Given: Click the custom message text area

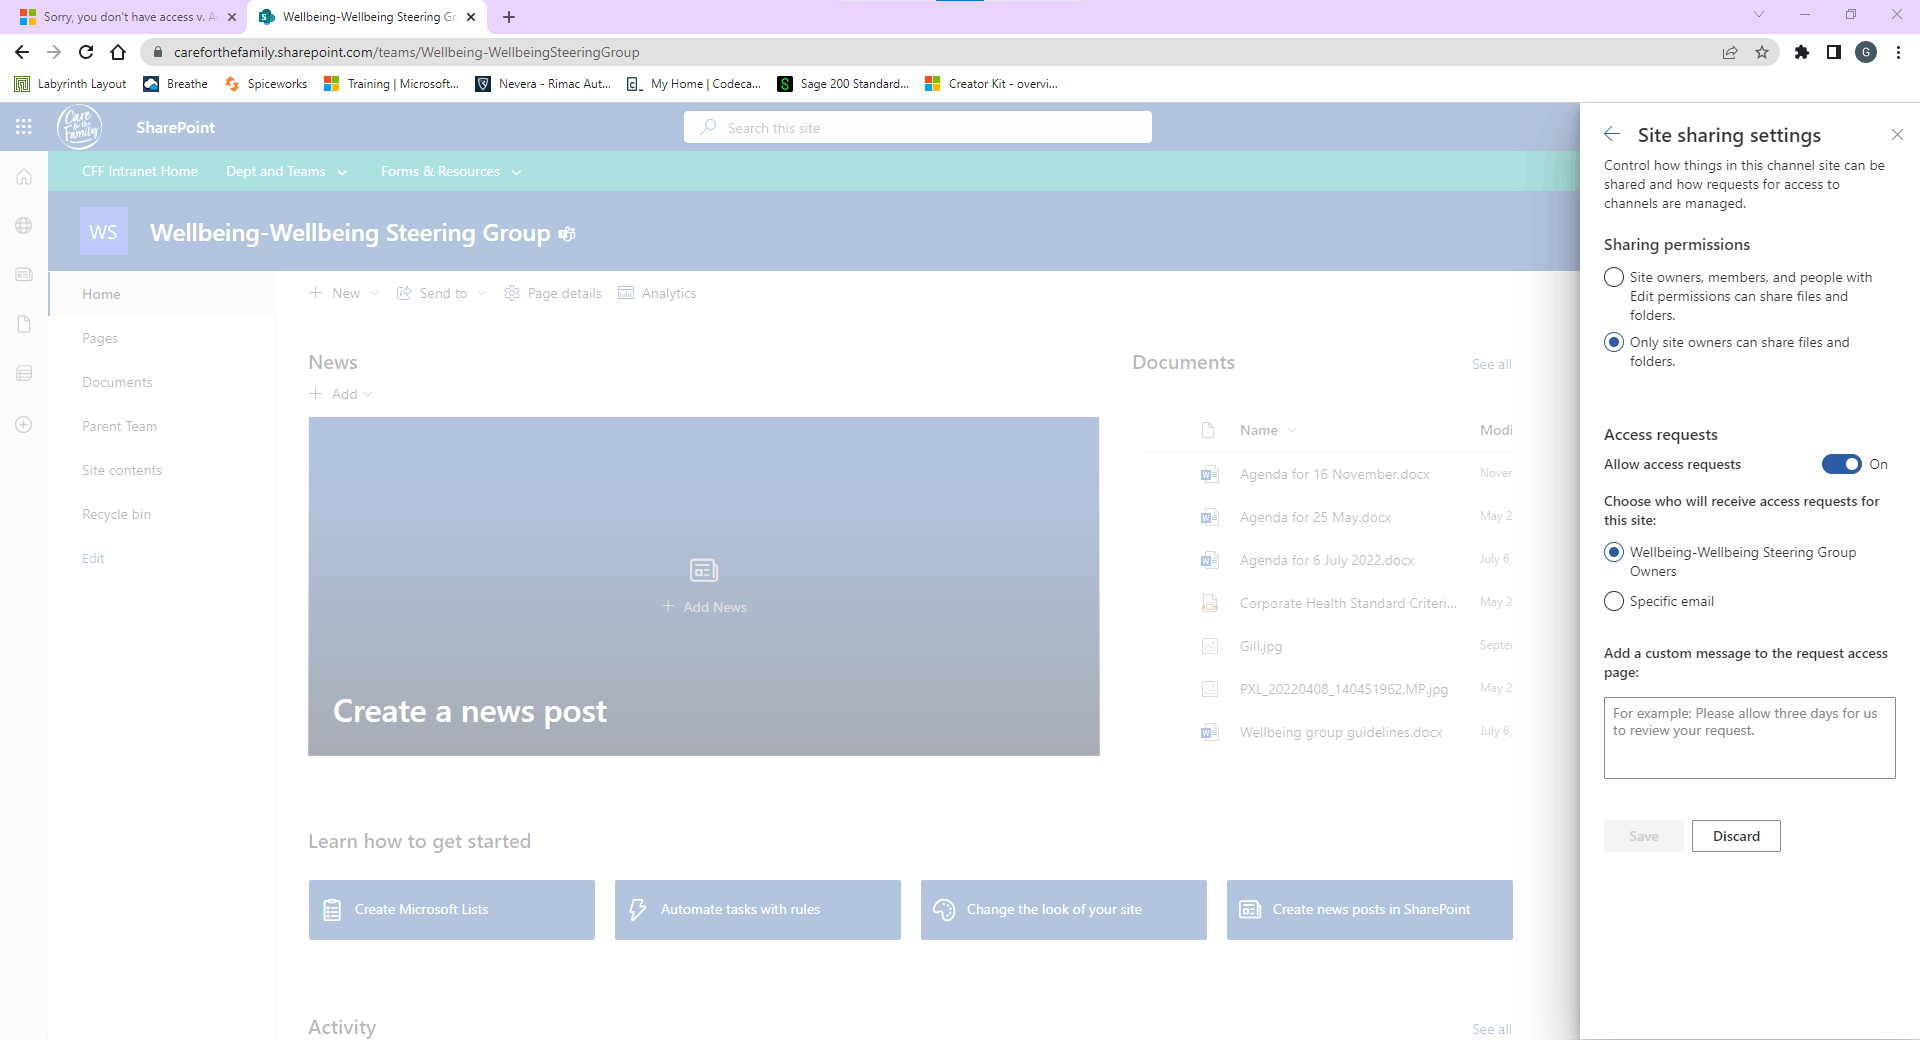Looking at the screenshot, I should click(x=1750, y=738).
